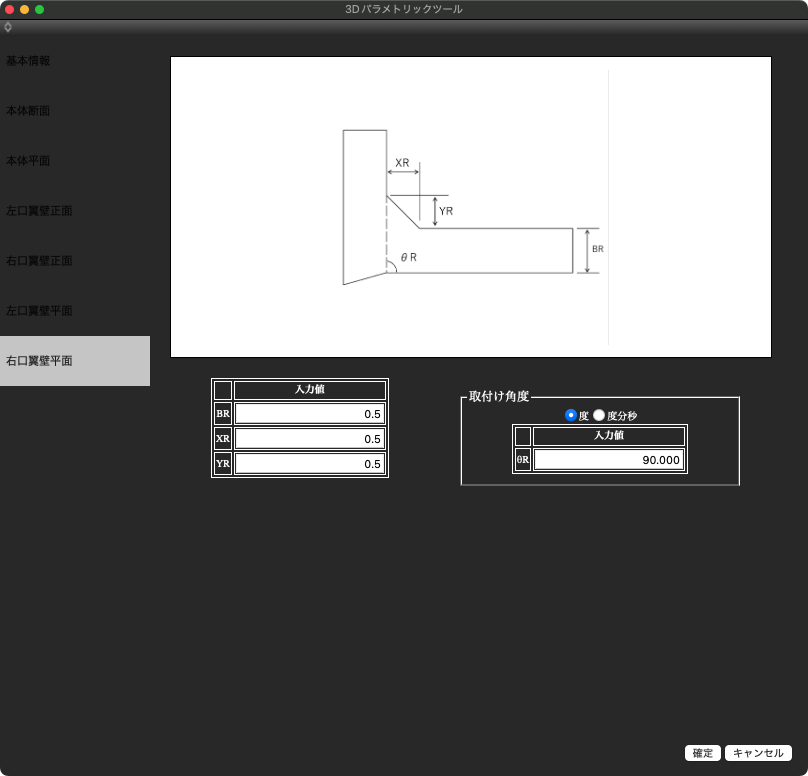
Task: Switch to the 左口翼壁平面 tab
Action: pos(39,311)
